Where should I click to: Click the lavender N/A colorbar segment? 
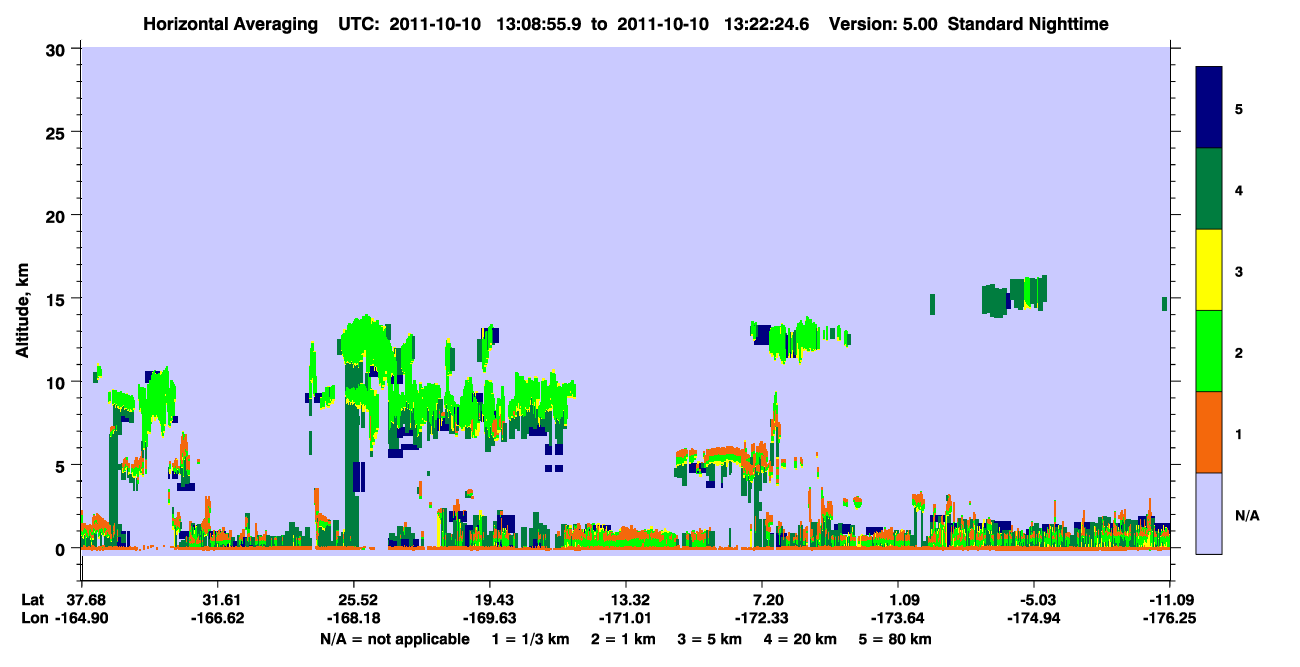(1209, 512)
